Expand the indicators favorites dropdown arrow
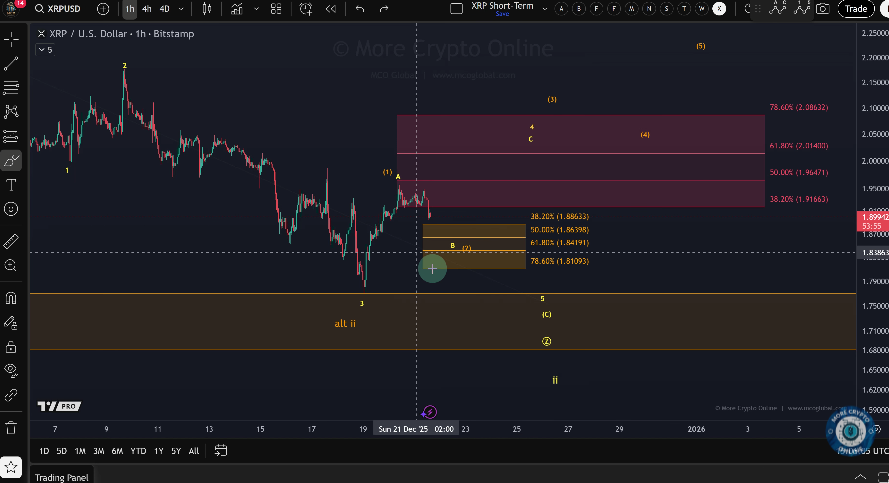Image resolution: width=889 pixels, height=483 pixels. click(x=256, y=9)
